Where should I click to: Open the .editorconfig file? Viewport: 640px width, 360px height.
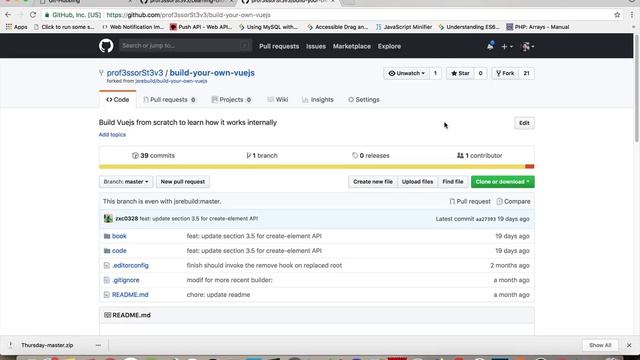coord(130,265)
